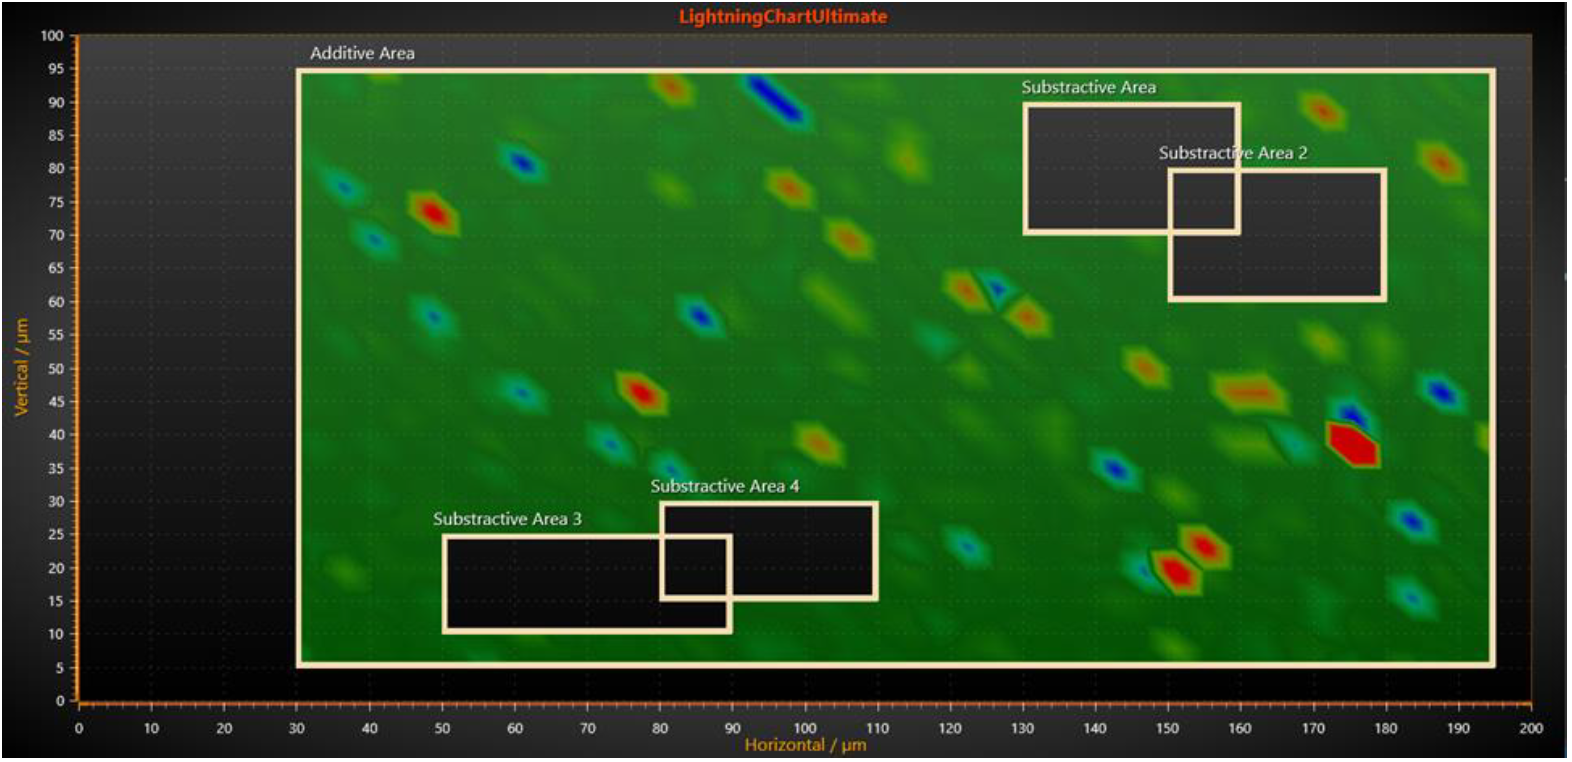The width and height of the screenshot is (1572, 762).
Task: Click the 100 tick on the horizontal axis
Action: tap(805, 728)
